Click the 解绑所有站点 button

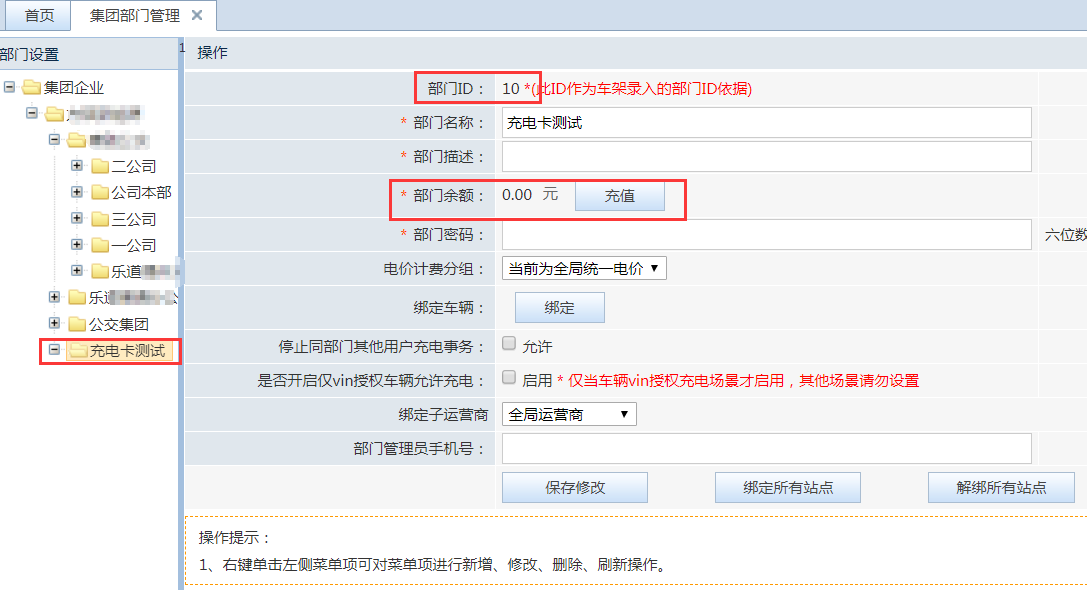pyautogui.click(x=1001, y=487)
